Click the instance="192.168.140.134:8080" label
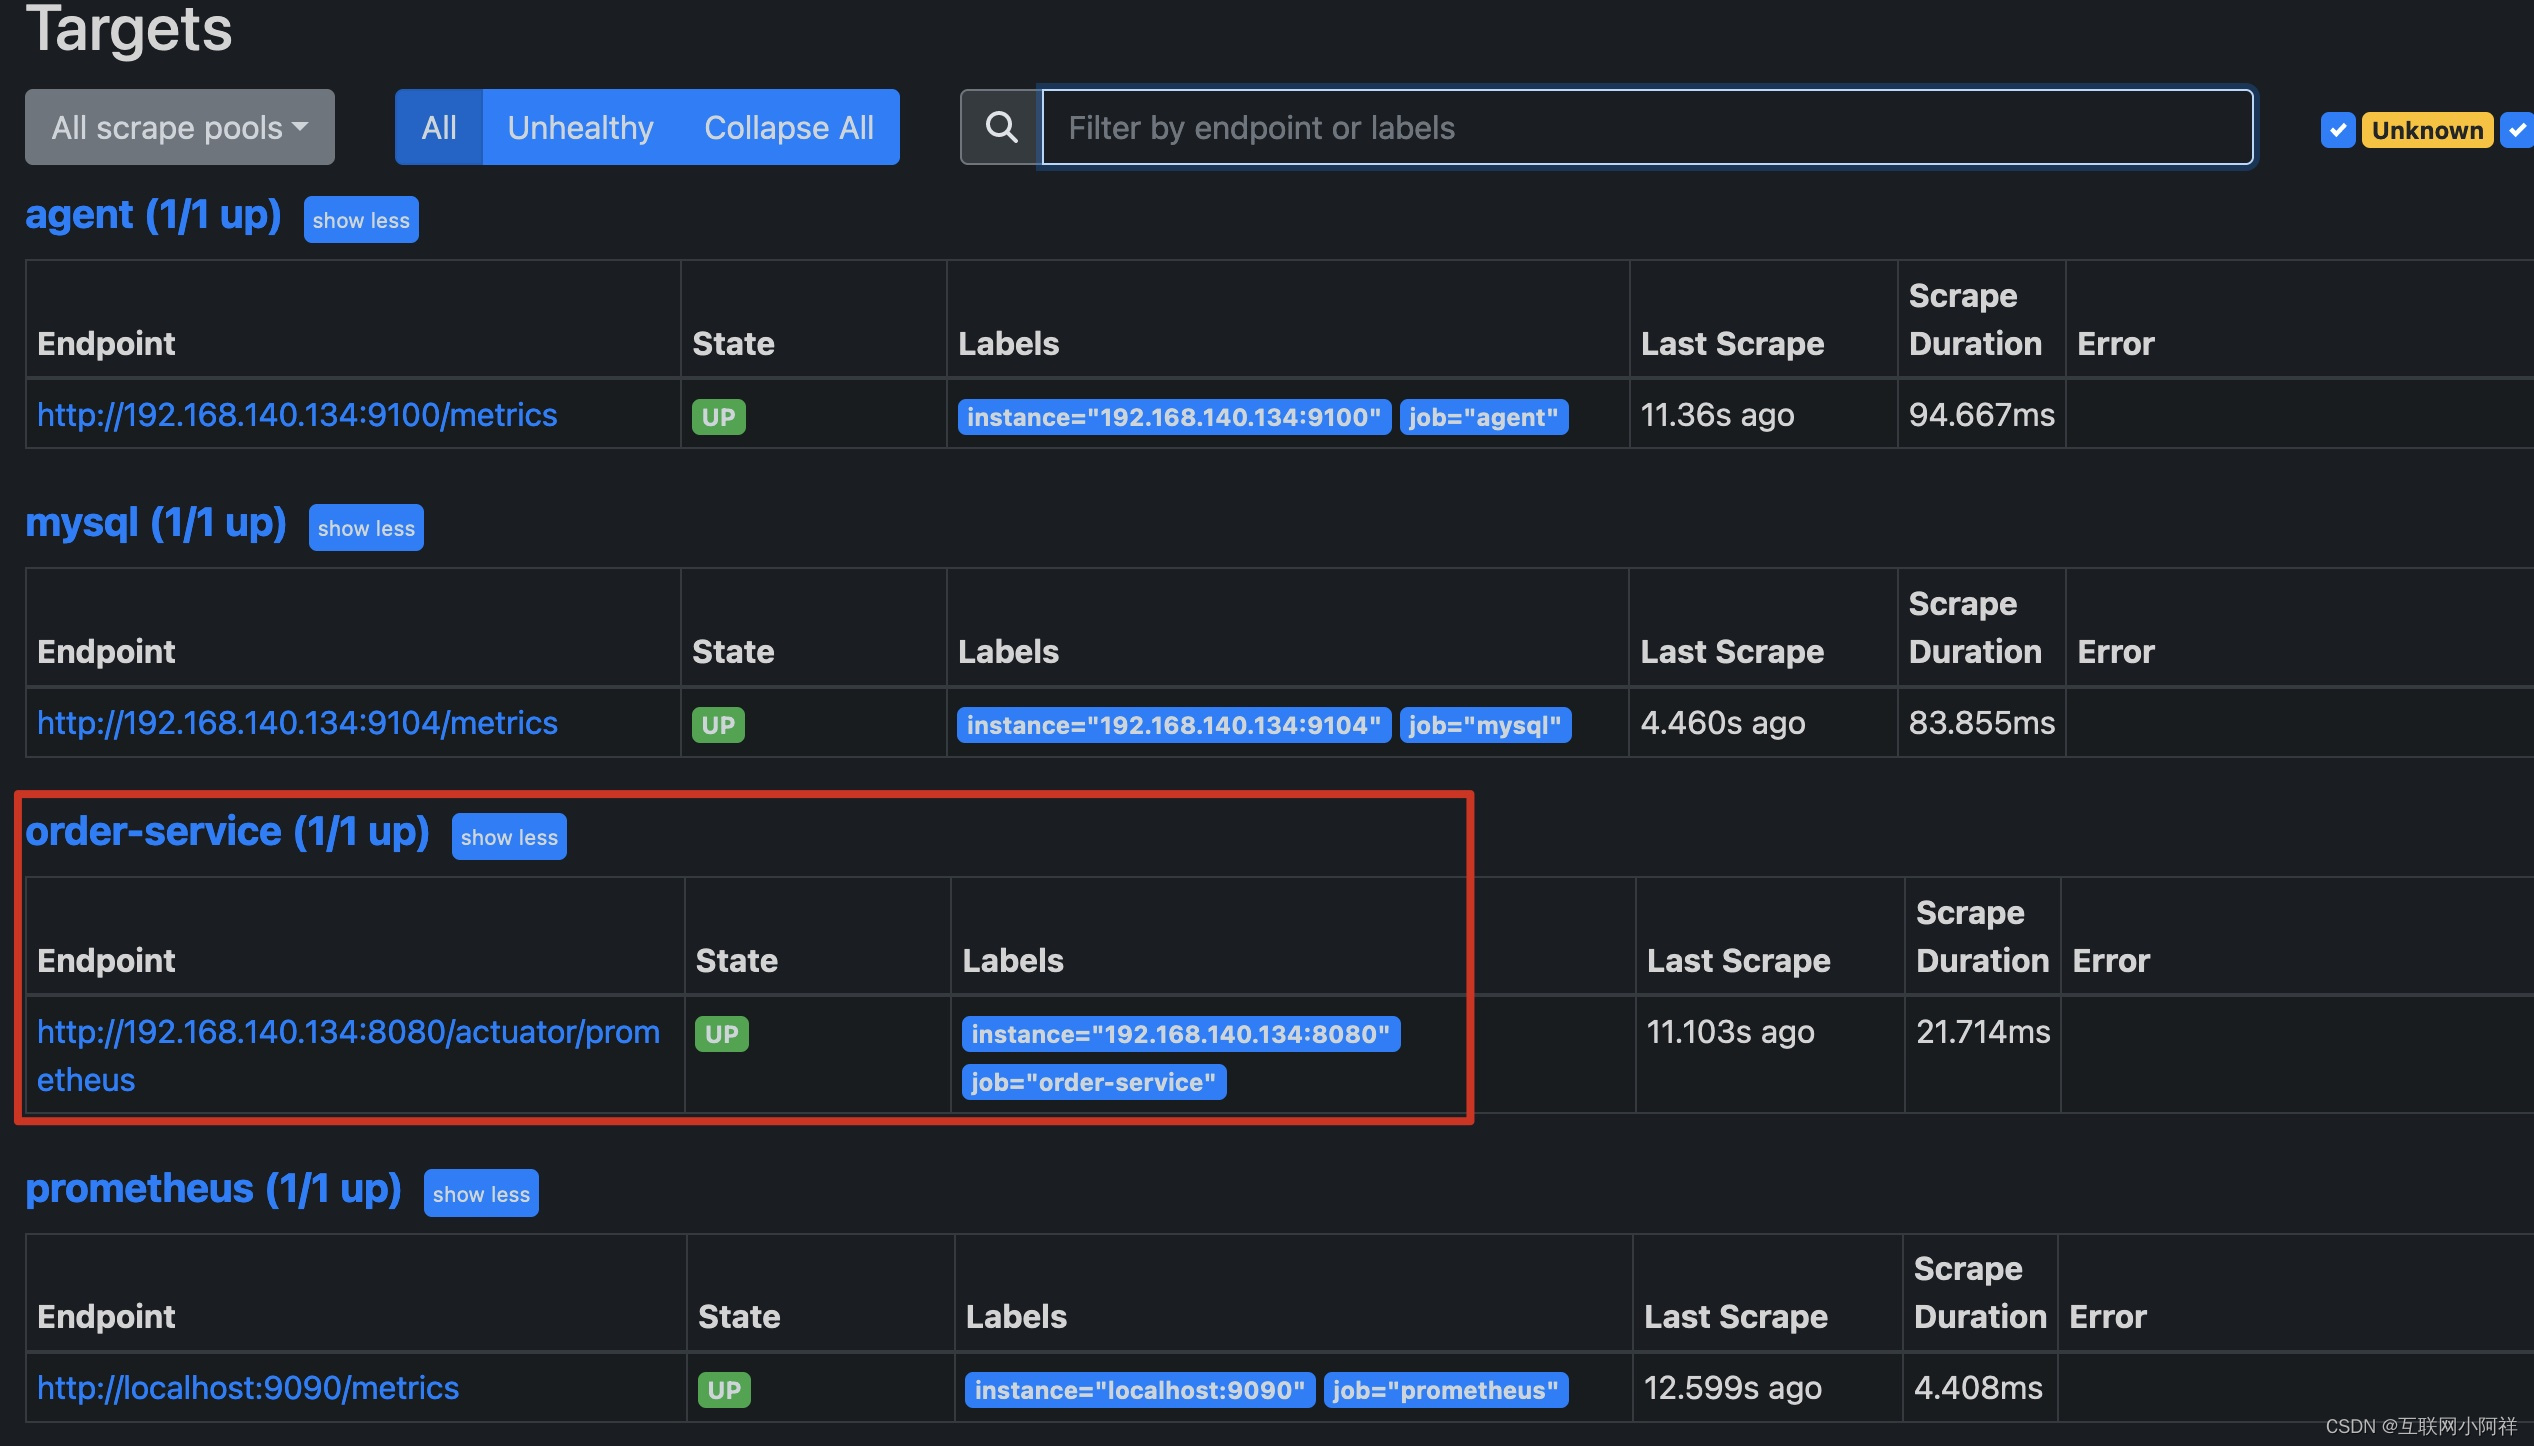The height and width of the screenshot is (1446, 2534). pyautogui.click(x=1180, y=1034)
